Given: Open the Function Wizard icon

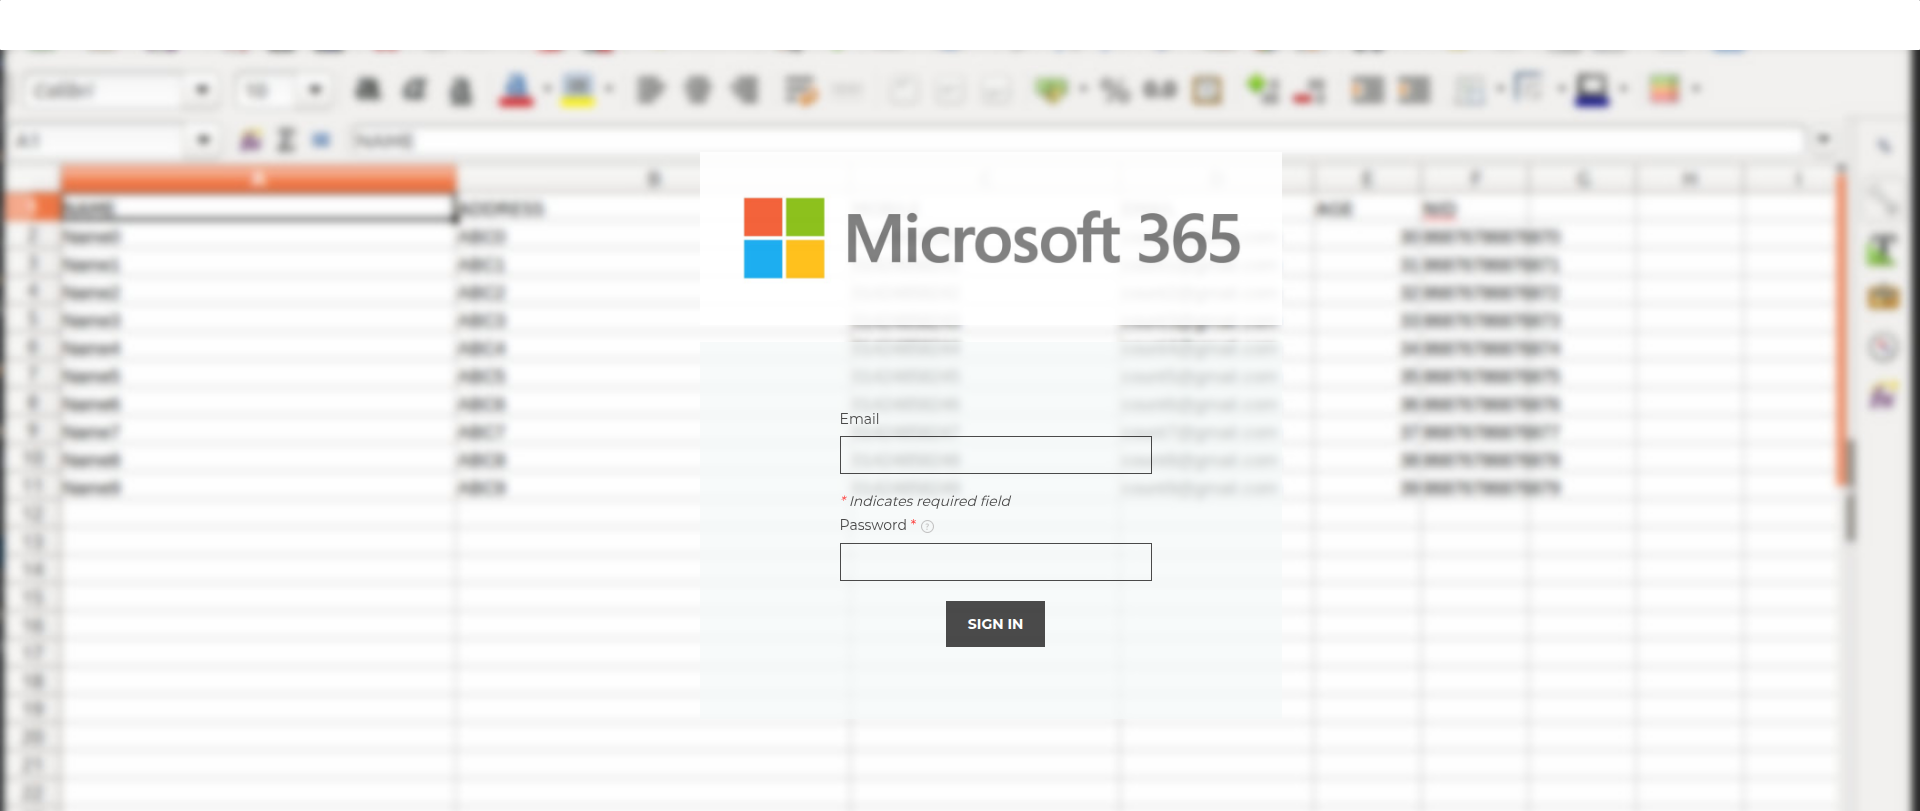Looking at the screenshot, I should [x=250, y=140].
